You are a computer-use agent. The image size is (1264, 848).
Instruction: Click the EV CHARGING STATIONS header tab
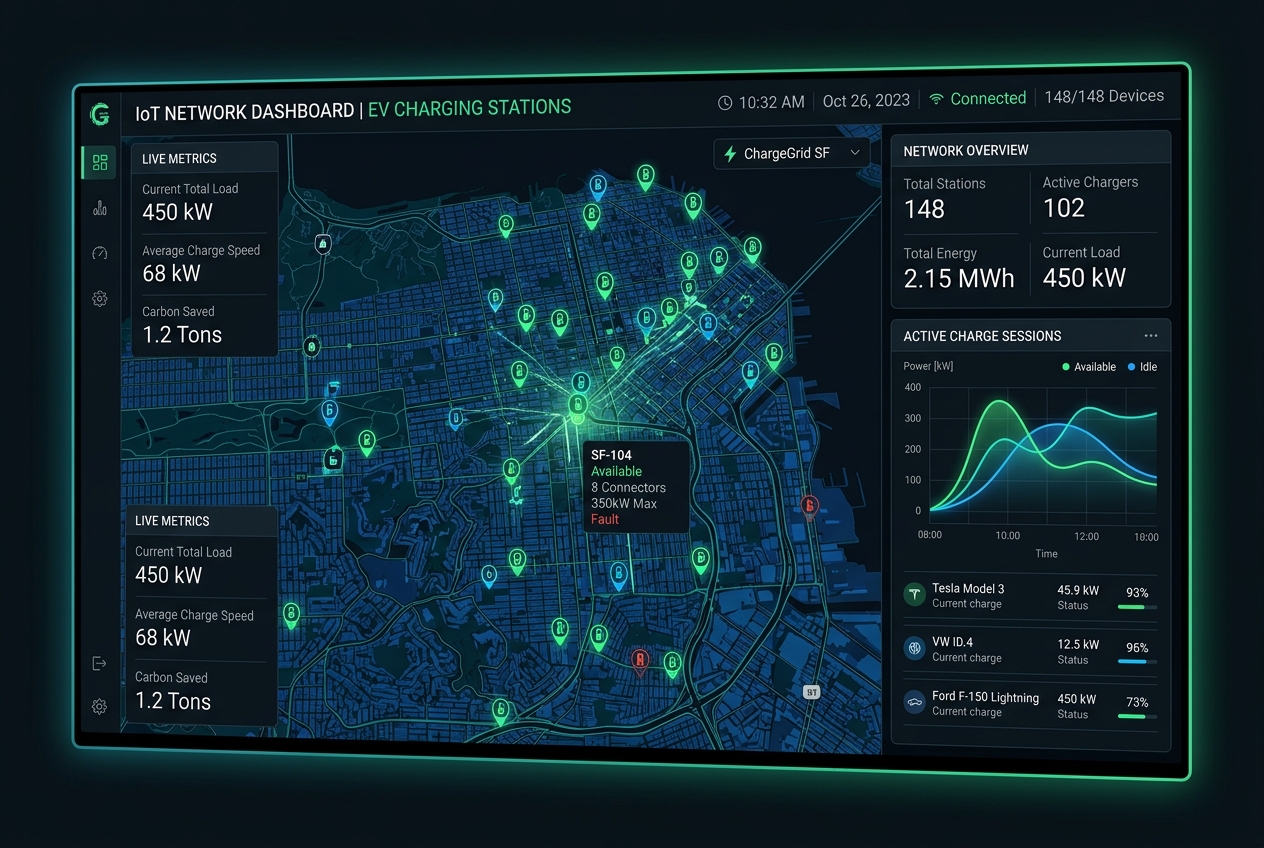[x=470, y=109]
